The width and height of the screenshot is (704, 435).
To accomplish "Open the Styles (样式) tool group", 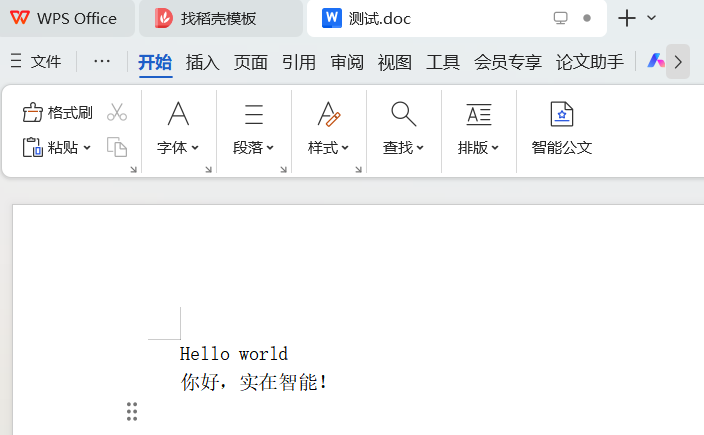I will click(329, 129).
